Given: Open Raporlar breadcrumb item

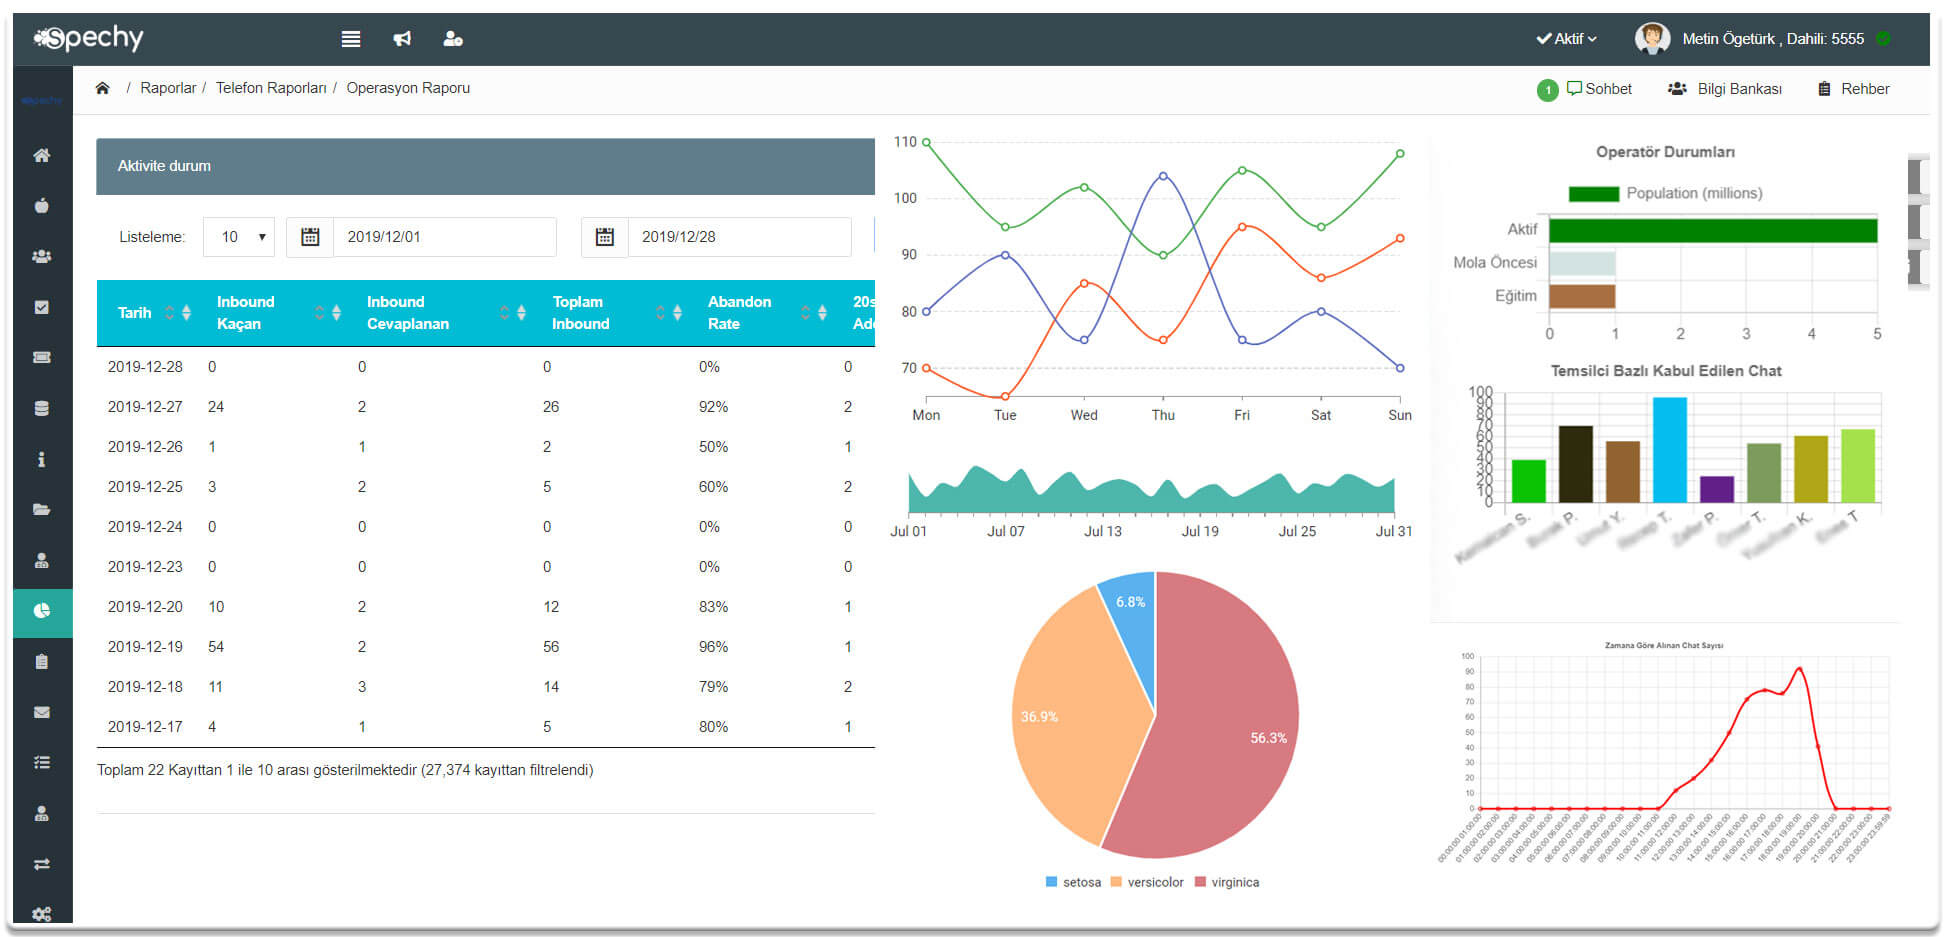Looking at the screenshot, I should click(168, 88).
